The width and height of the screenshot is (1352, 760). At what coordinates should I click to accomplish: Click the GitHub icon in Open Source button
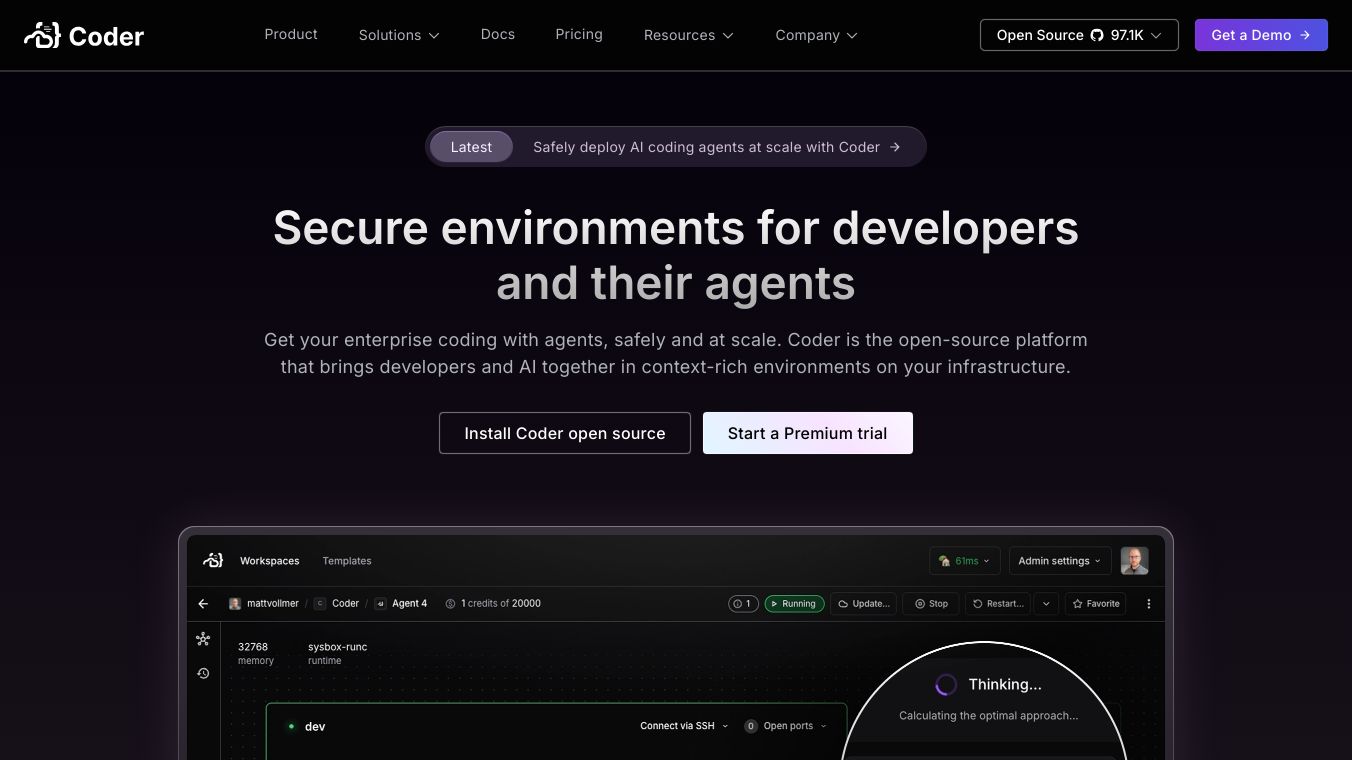tap(1097, 35)
